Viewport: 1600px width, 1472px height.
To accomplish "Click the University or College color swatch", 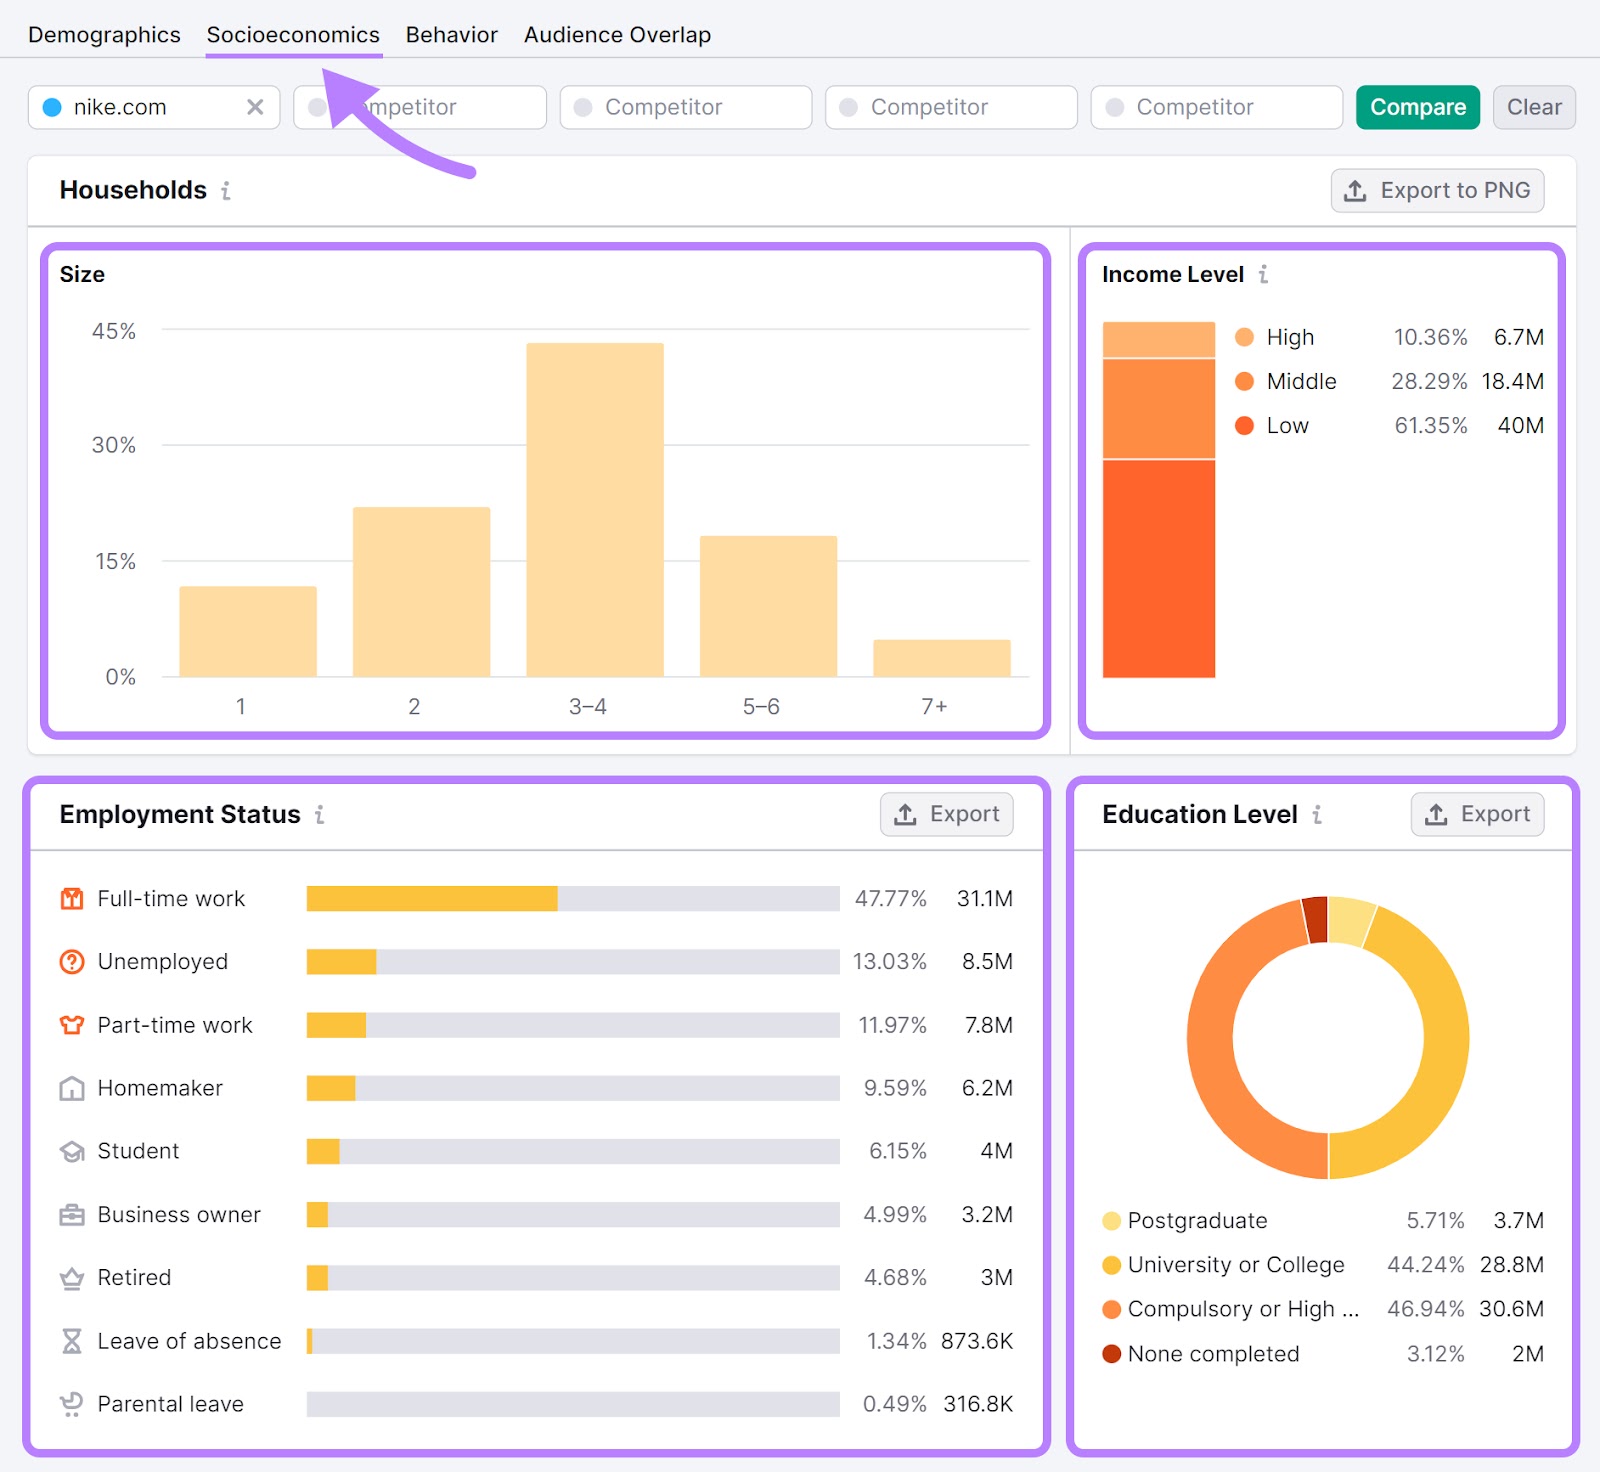I will 1110,1264.
